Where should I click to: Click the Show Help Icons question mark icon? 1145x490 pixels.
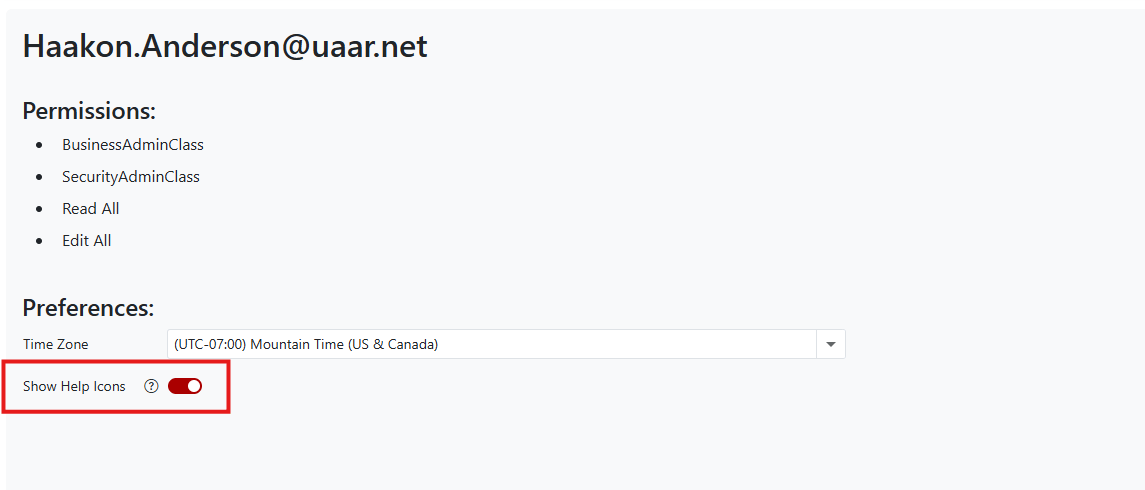(x=151, y=386)
